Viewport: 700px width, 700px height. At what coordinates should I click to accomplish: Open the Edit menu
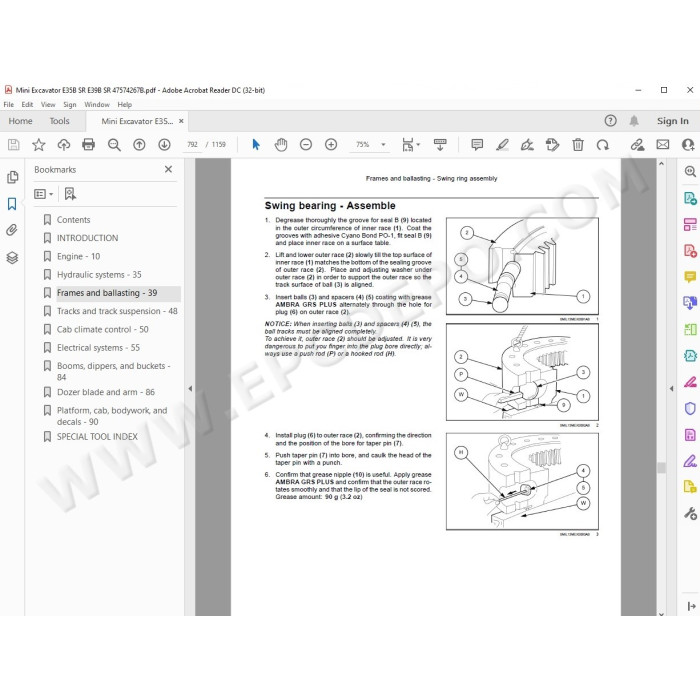point(27,104)
